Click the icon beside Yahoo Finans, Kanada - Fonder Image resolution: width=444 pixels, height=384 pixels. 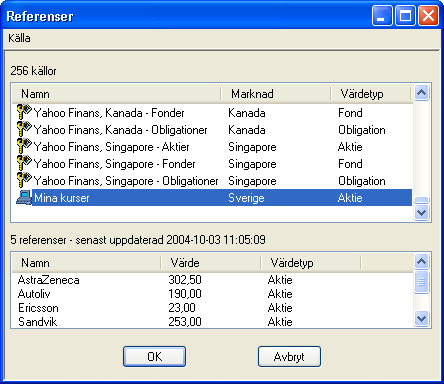click(x=24, y=112)
